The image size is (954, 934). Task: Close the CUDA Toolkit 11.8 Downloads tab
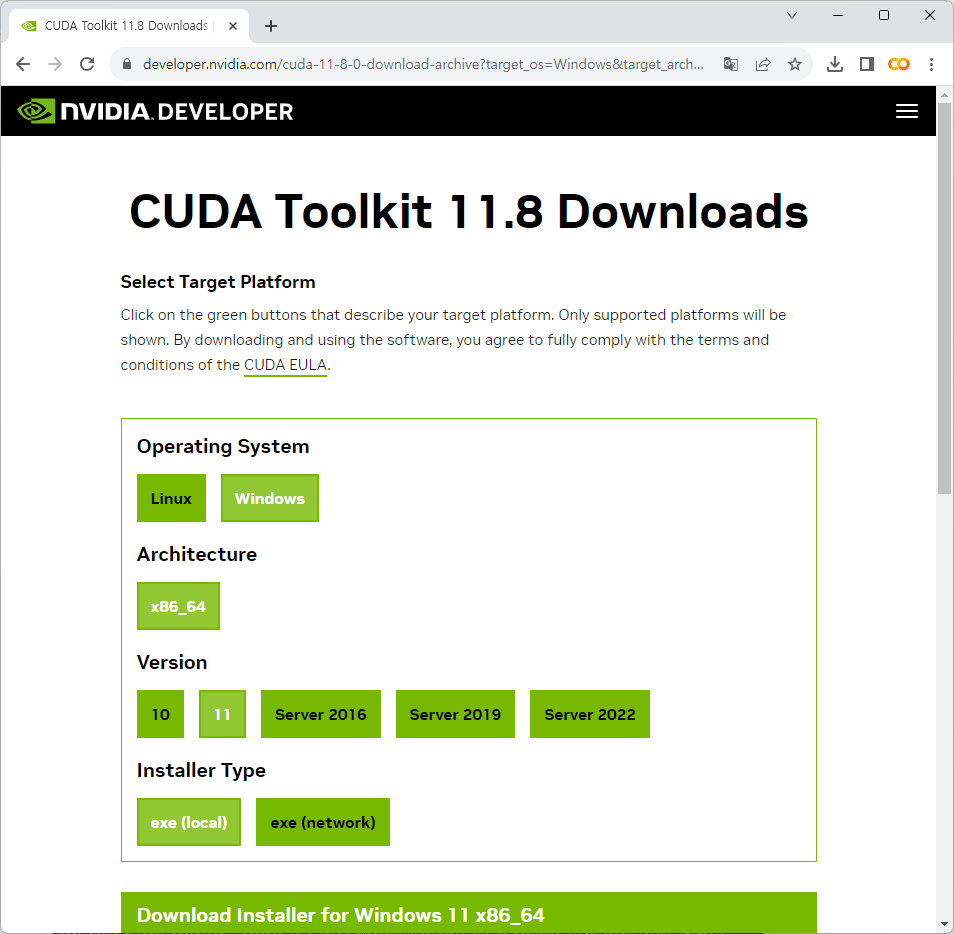point(232,26)
